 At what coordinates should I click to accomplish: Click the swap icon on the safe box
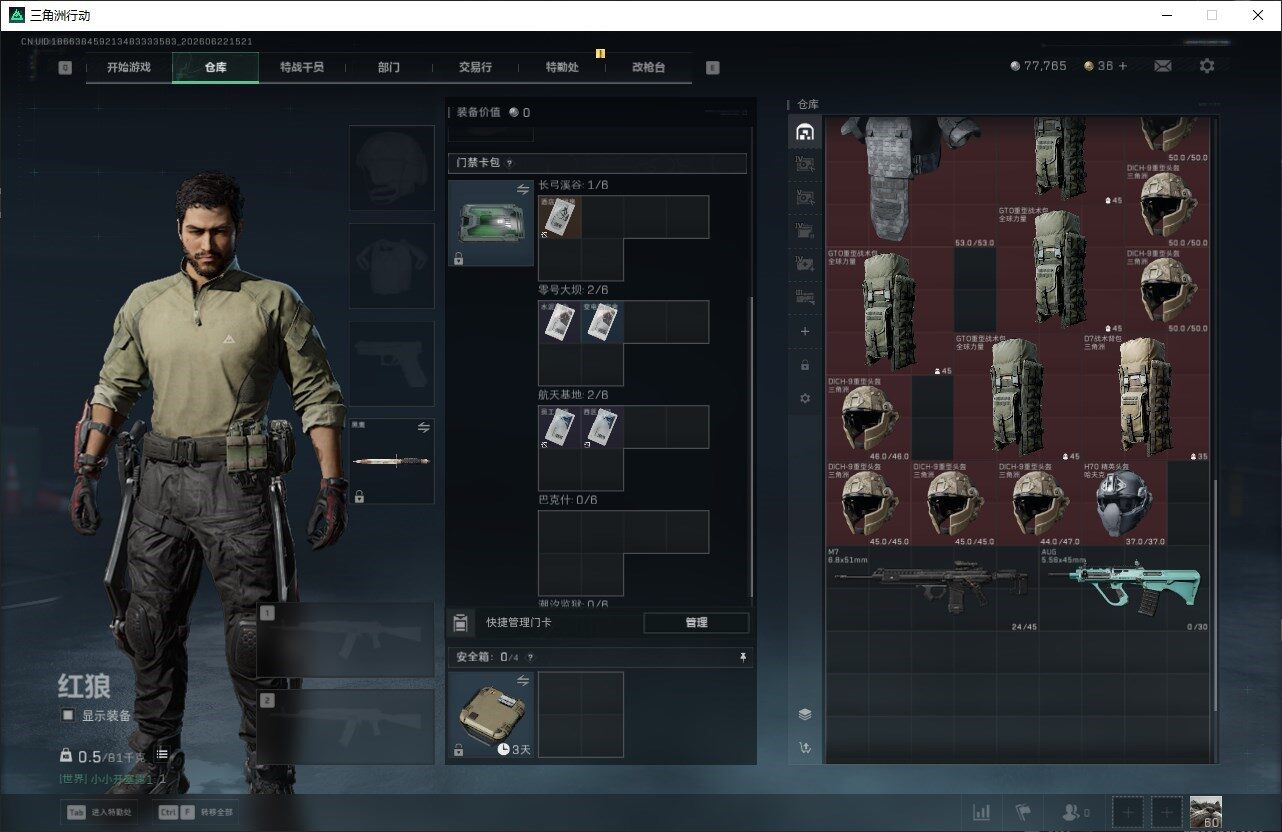coord(522,681)
